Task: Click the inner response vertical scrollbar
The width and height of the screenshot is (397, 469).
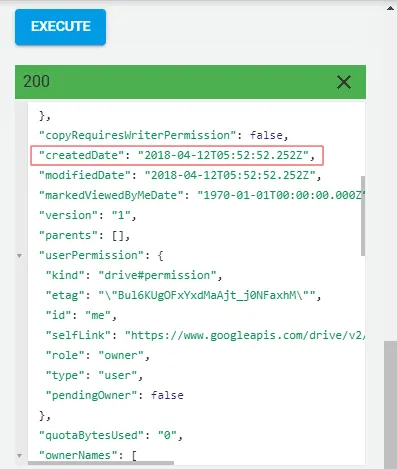Action: pos(363,216)
